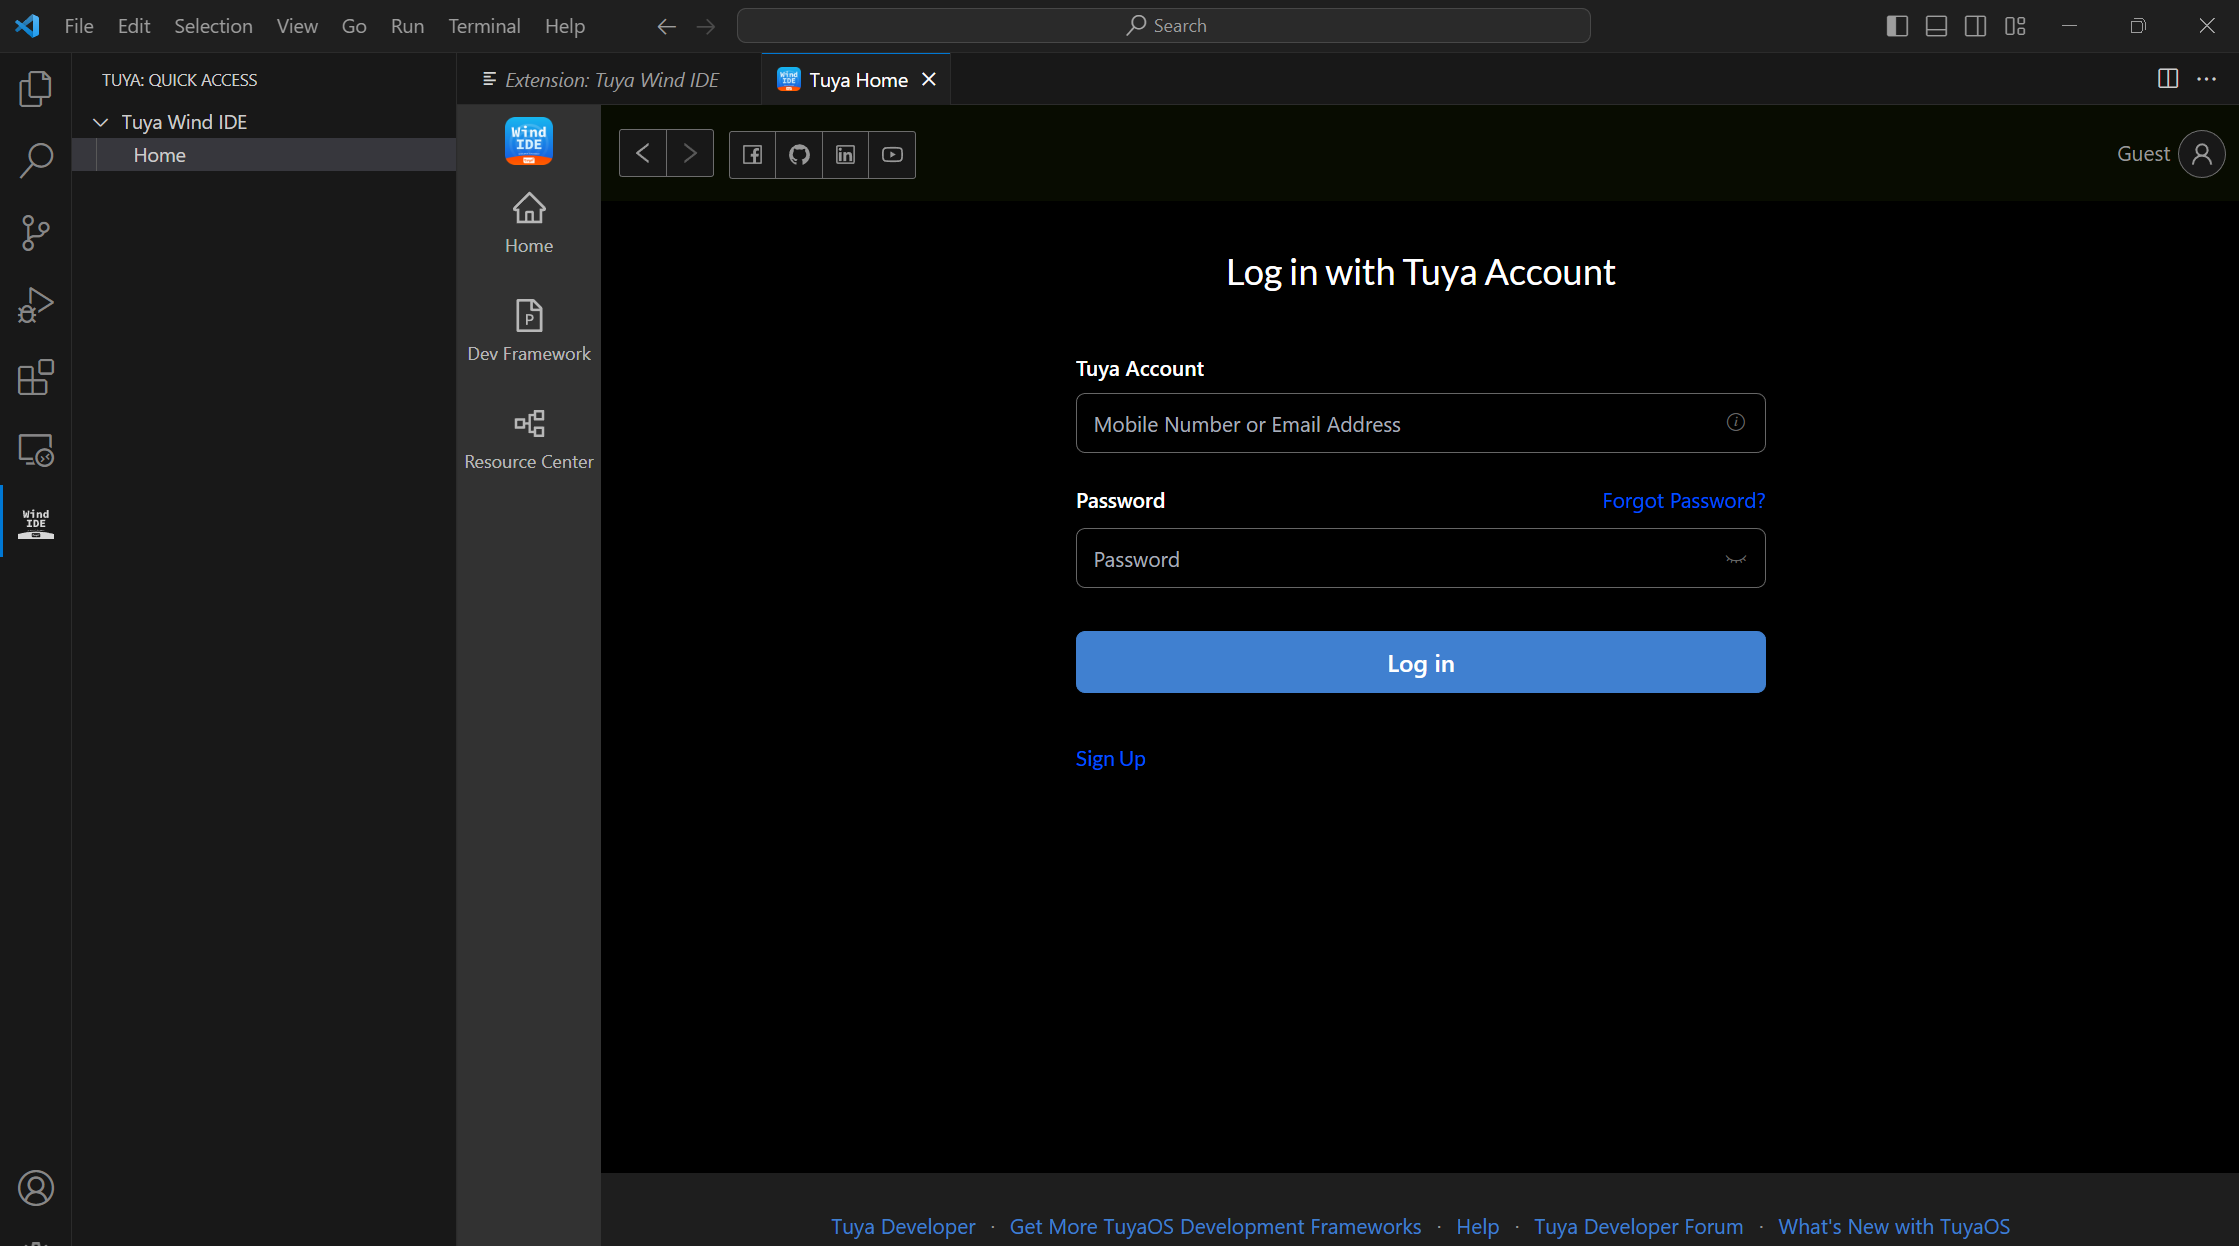Image resolution: width=2239 pixels, height=1246 pixels.
Task: Open Tuya YouTube icon
Action: tap(892, 154)
